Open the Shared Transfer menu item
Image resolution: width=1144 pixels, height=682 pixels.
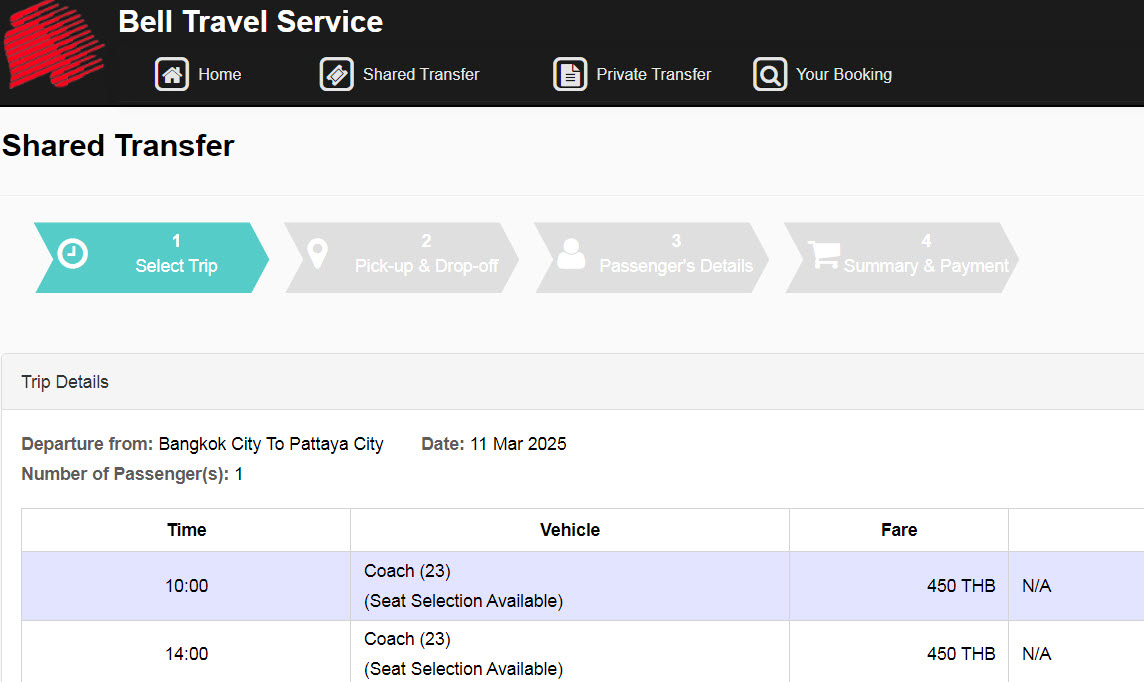tap(421, 74)
